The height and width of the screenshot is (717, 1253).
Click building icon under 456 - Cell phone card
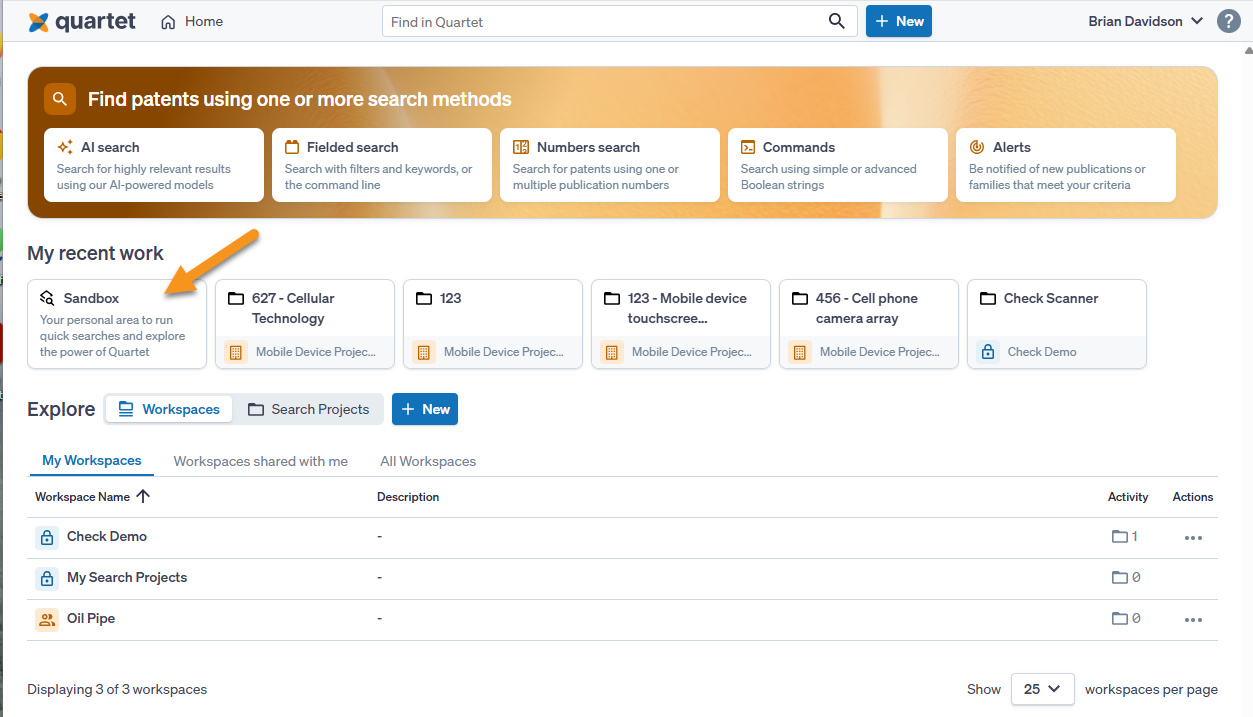[800, 352]
